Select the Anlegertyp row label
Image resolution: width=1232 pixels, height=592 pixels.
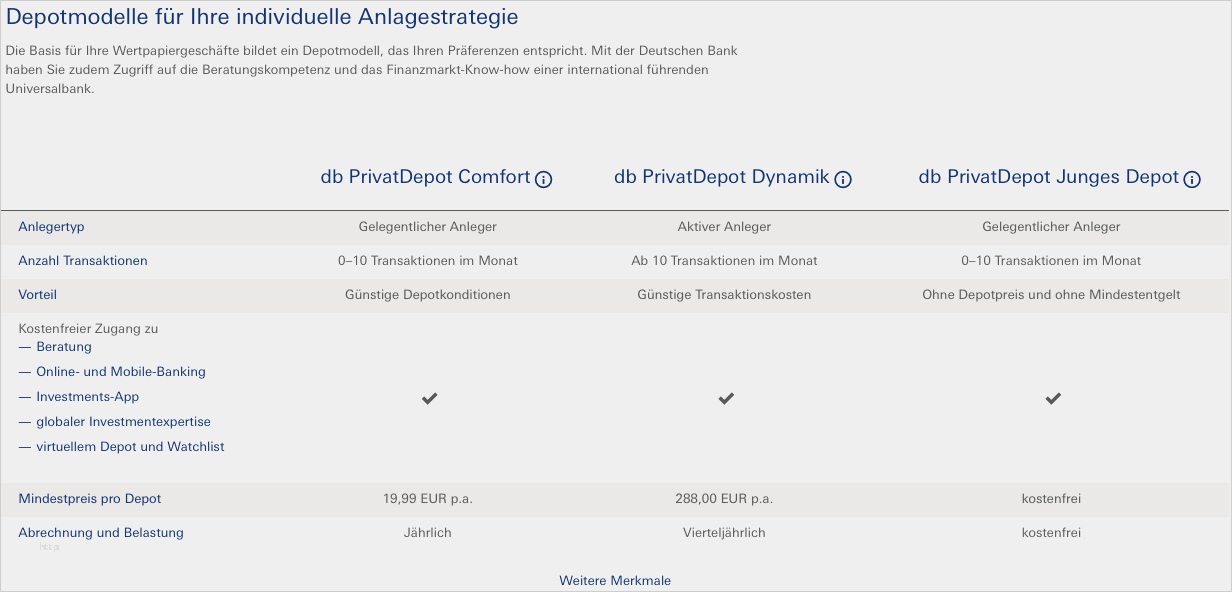pos(51,227)
